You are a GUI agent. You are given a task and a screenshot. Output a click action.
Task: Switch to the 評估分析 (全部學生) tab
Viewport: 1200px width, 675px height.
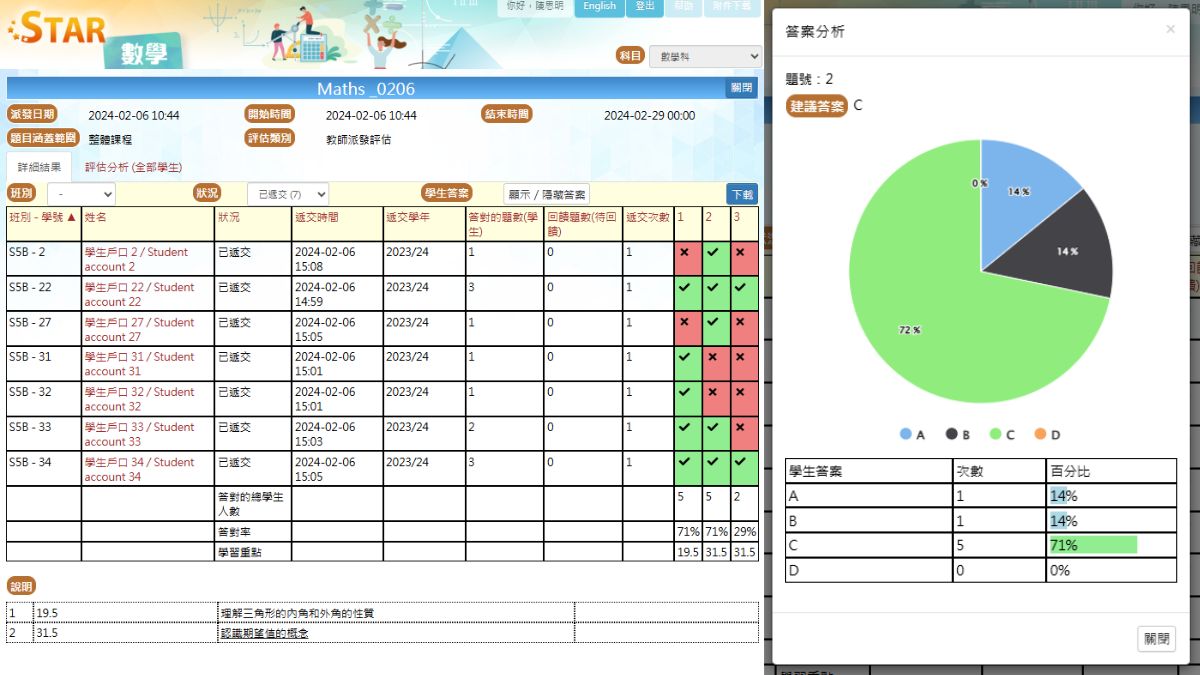pyautogui.click(x=135, y=167)
